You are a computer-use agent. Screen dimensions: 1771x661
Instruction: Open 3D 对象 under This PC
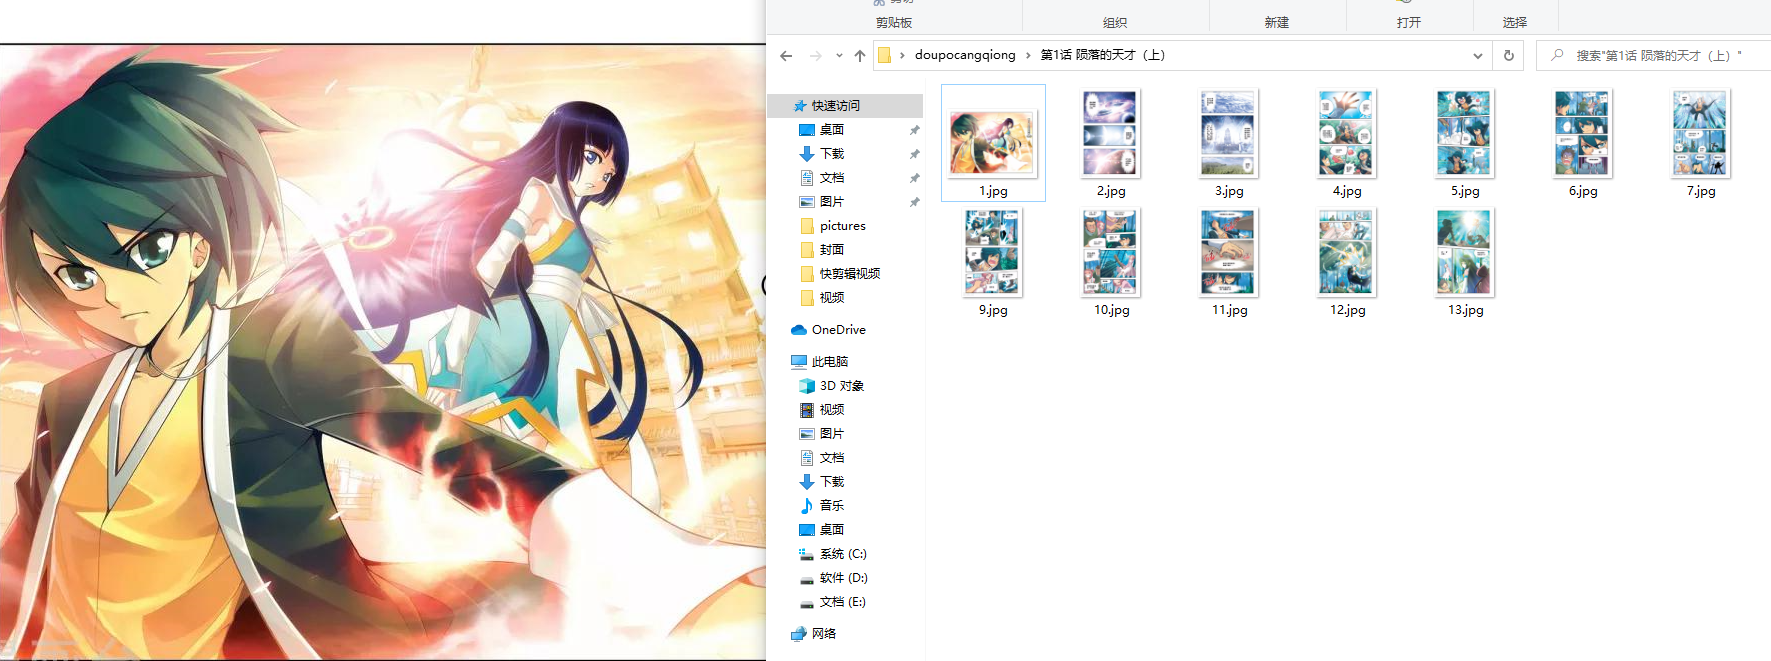click(841, 386)
